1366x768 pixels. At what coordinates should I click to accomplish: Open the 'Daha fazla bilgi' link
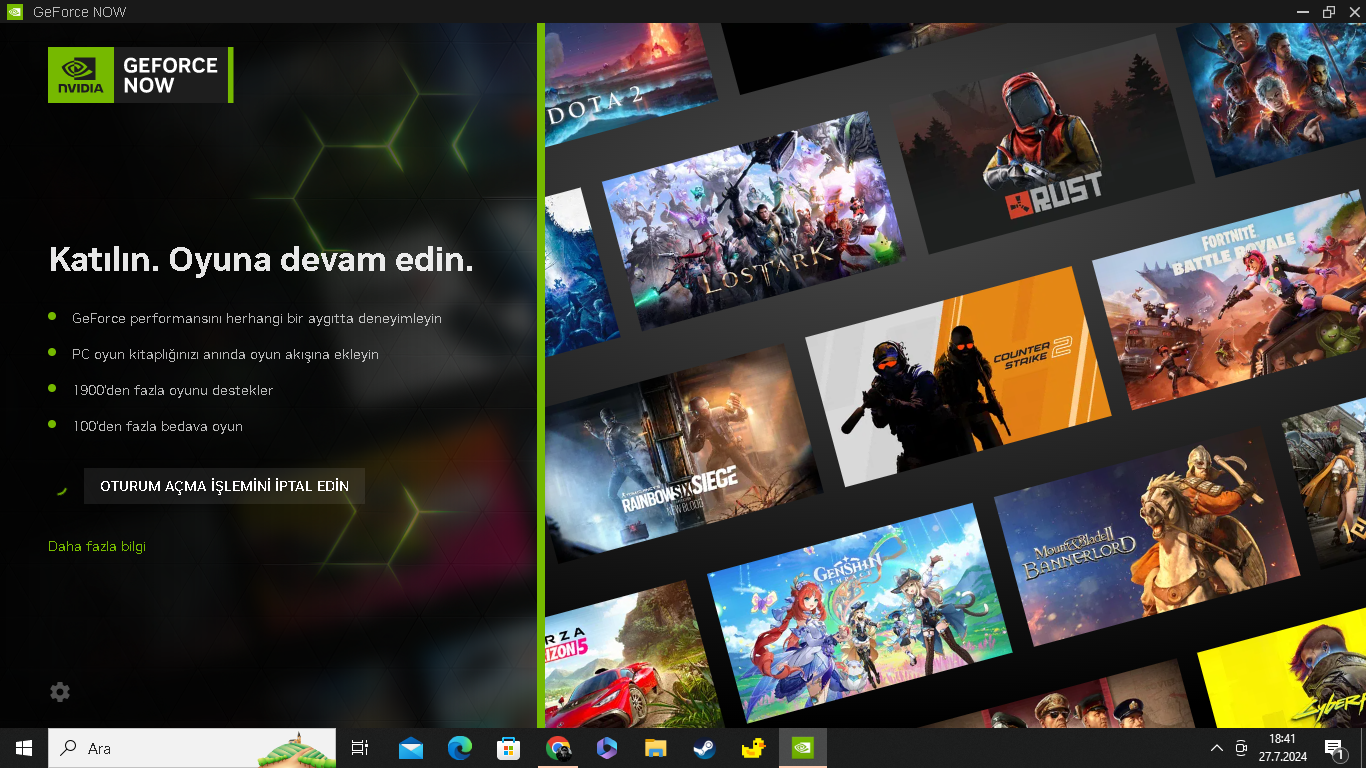pos(97,546)
